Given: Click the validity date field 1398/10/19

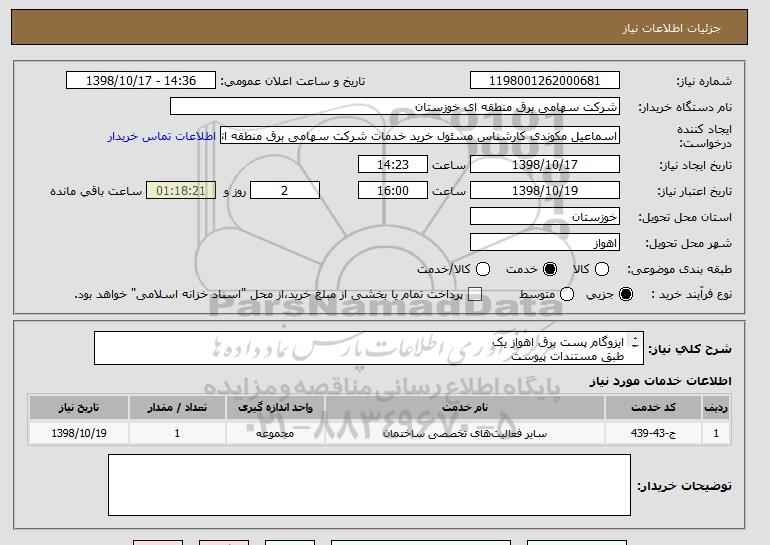Looking at the screenshot, I should tap(545, 191).
